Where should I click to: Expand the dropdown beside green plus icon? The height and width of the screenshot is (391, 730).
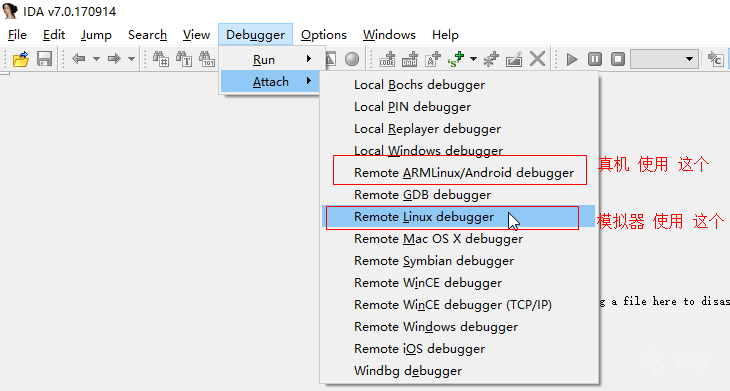click(473, 59)
